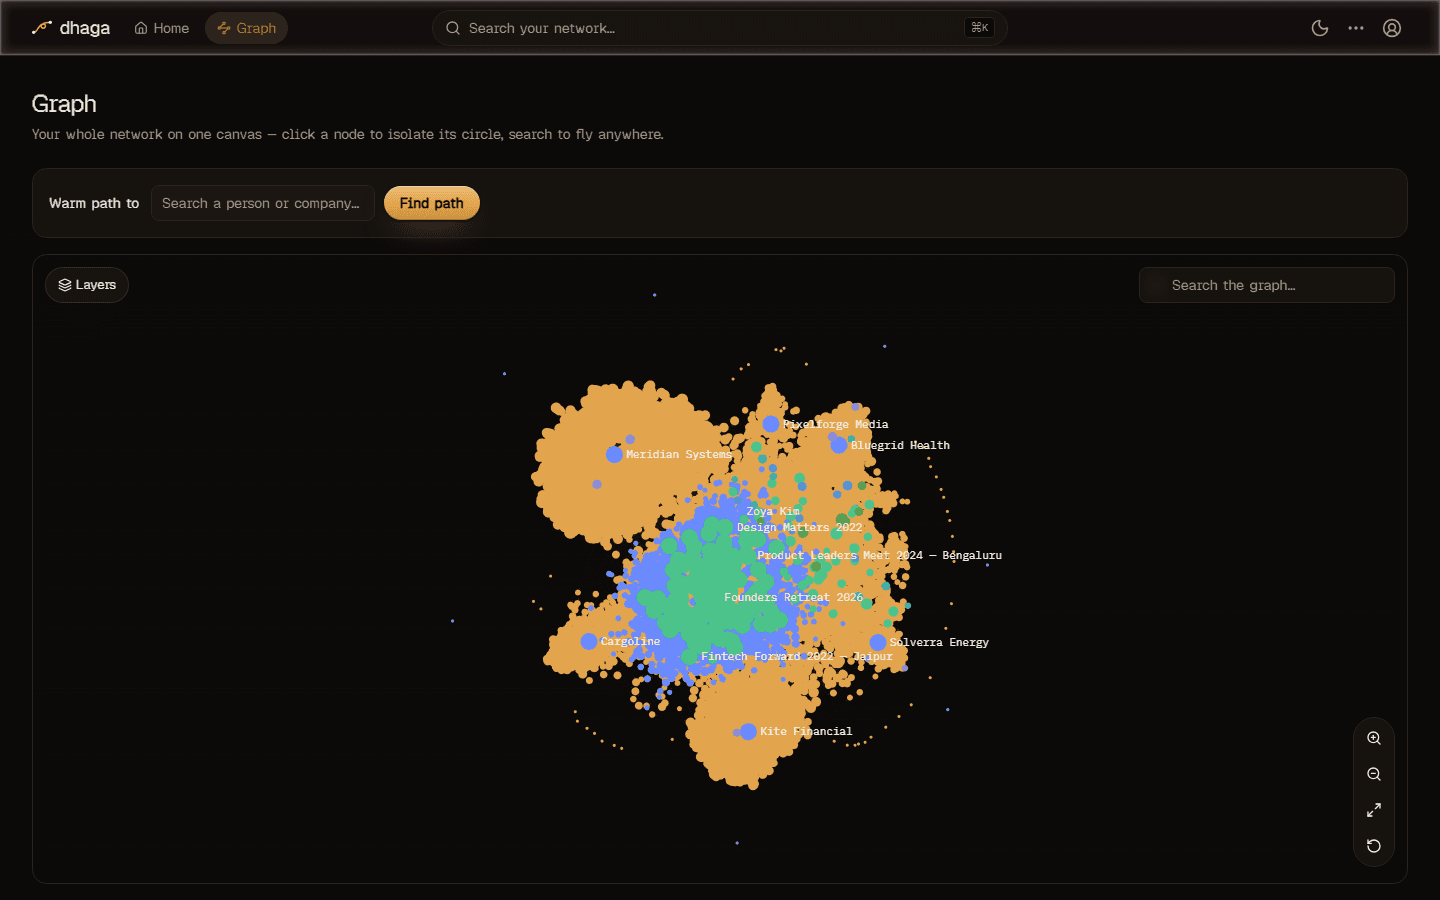Click the dhaga logo
The width and height of the screenshot is (1440, 900).
click(x=70, y=28)
